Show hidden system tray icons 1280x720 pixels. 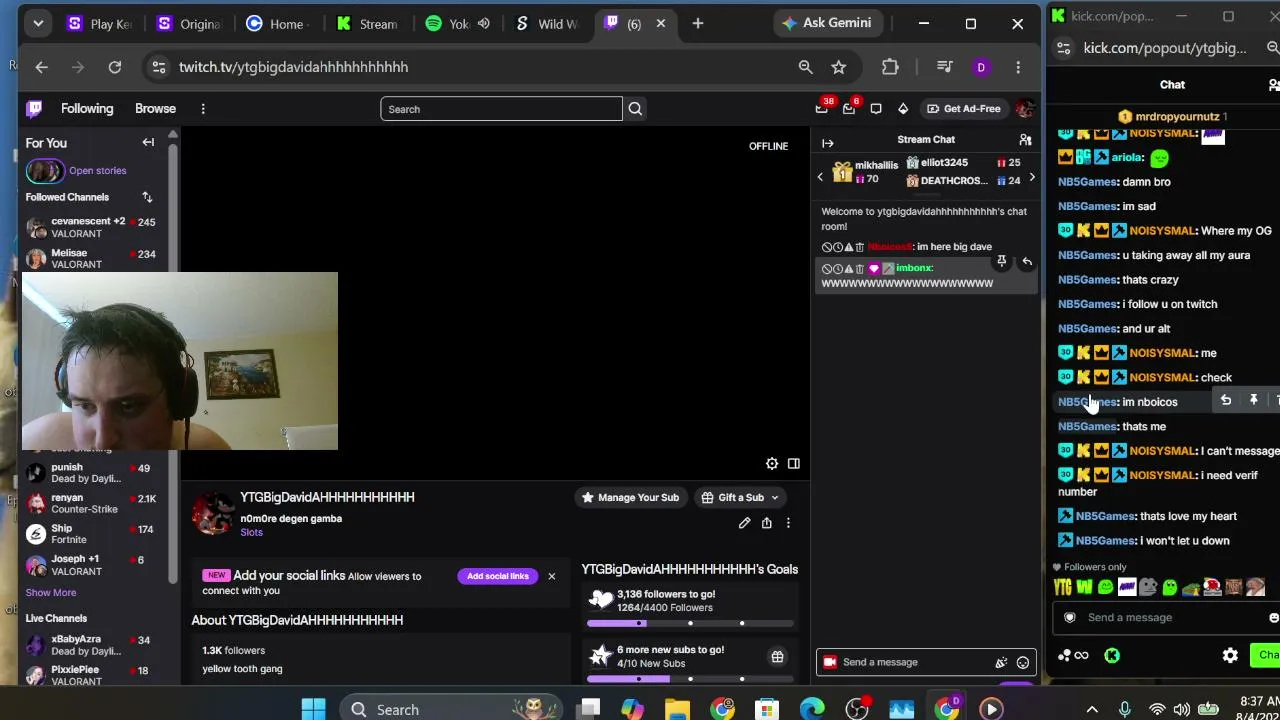coord(1092,709)
